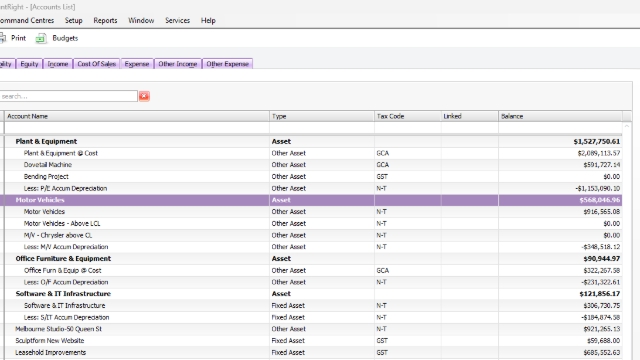Open the Window menu
Screen dimensions: 640x360
tap(141, 20)
